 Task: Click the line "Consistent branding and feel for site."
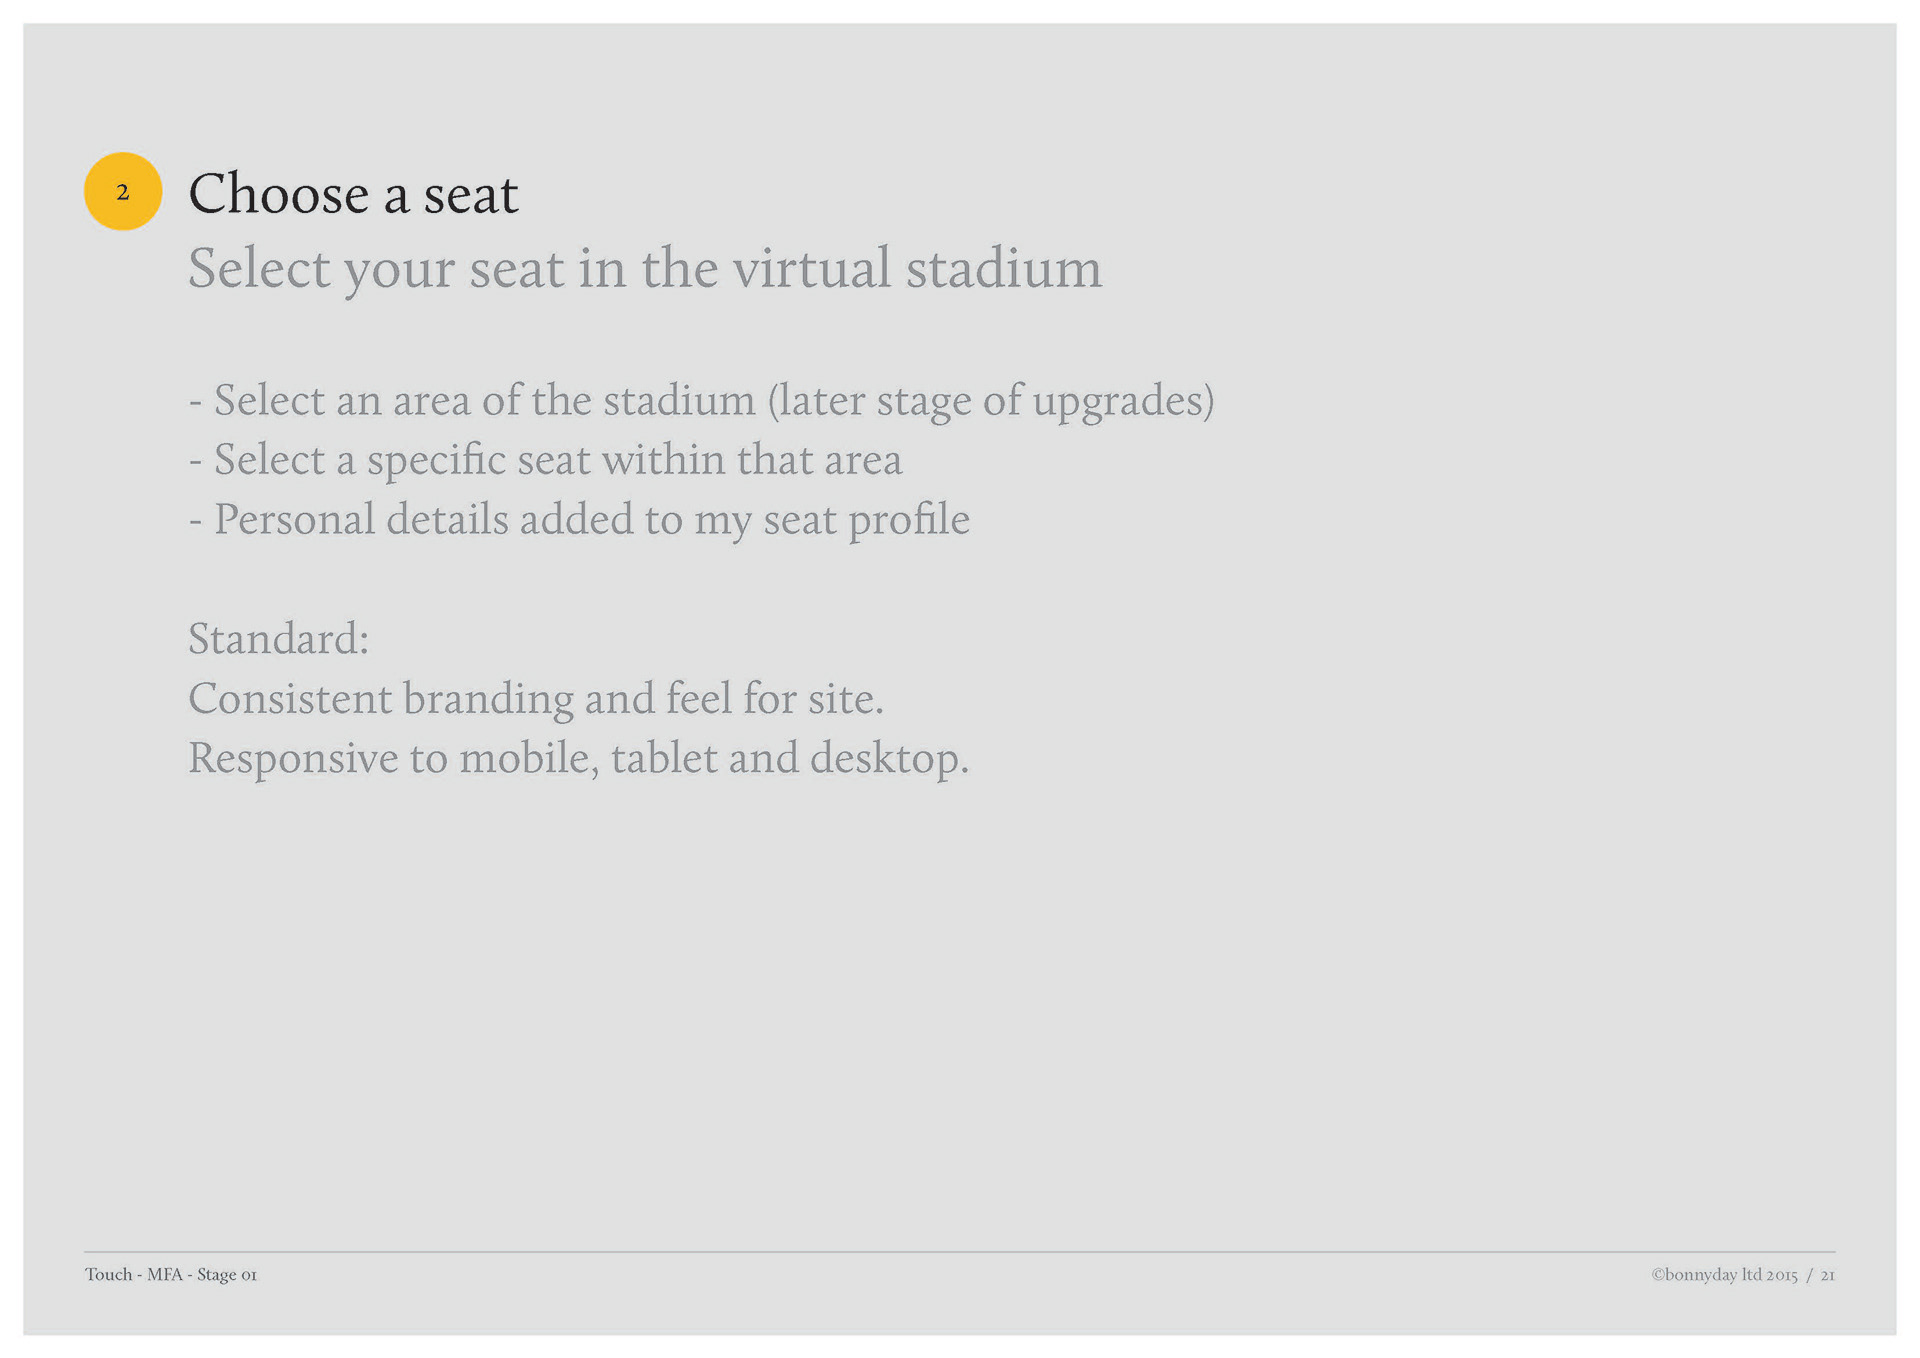point(536,698)
